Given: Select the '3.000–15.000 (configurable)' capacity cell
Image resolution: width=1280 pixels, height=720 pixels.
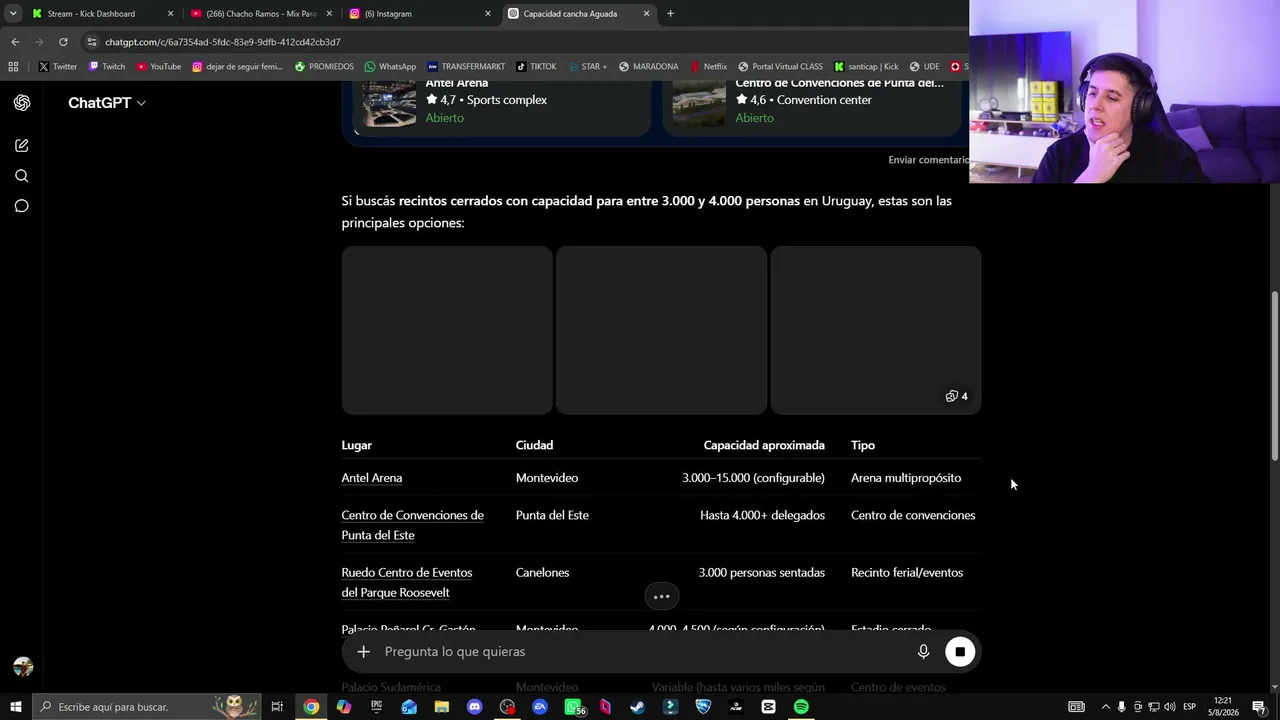Looking at the screenshot, I should tap(753, 478).
